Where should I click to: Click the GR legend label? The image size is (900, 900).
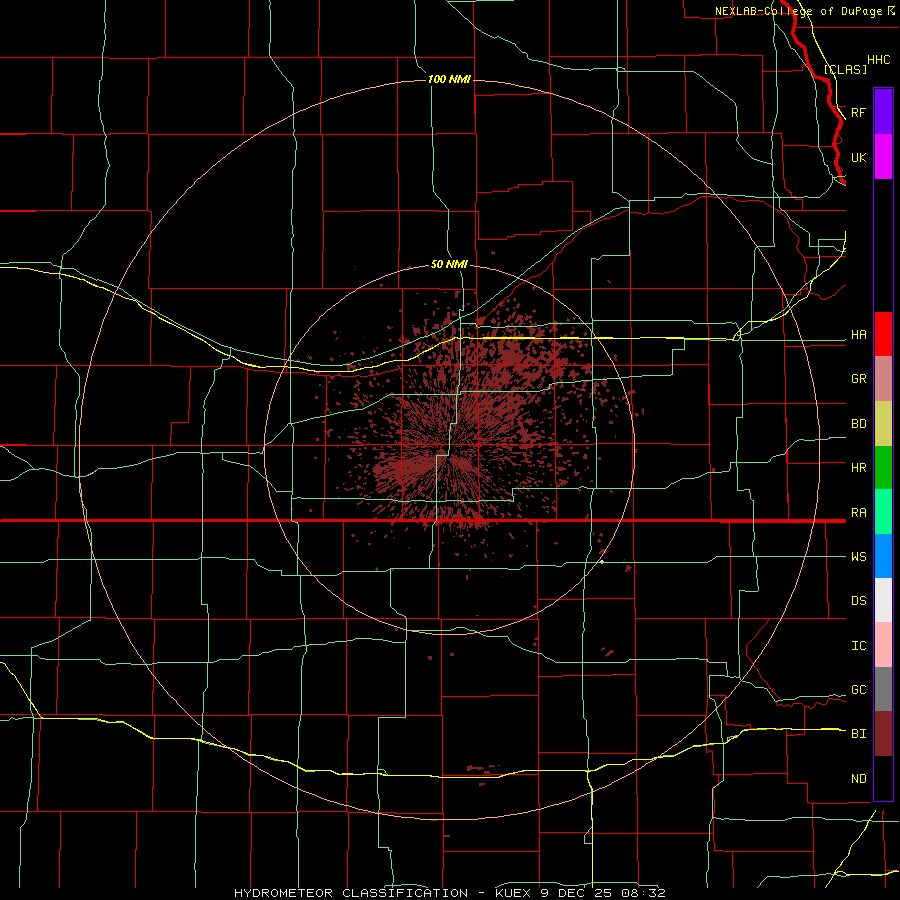(x=858, y=379)
